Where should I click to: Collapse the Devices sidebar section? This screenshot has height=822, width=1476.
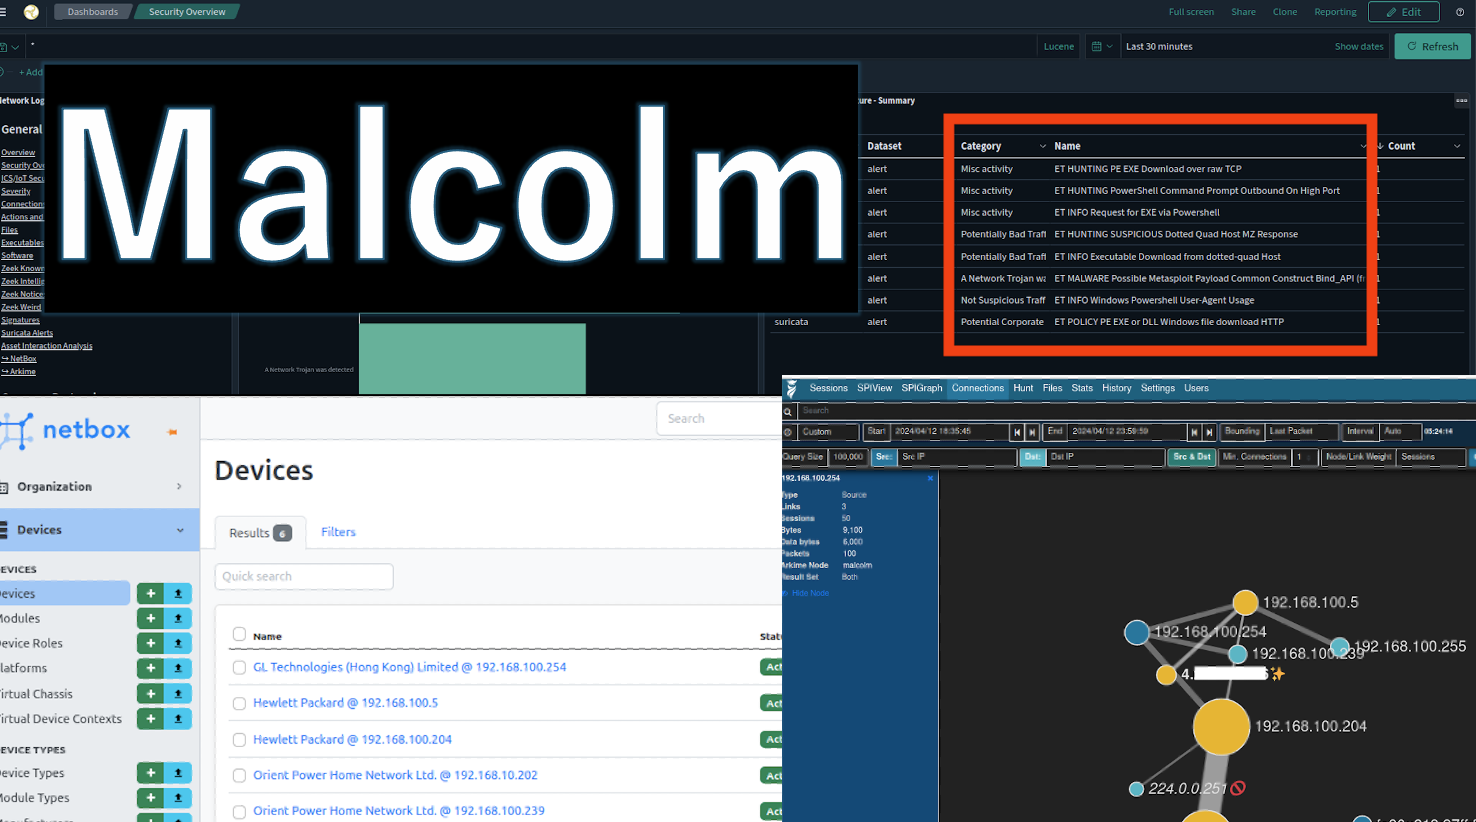tap(180, 530)
